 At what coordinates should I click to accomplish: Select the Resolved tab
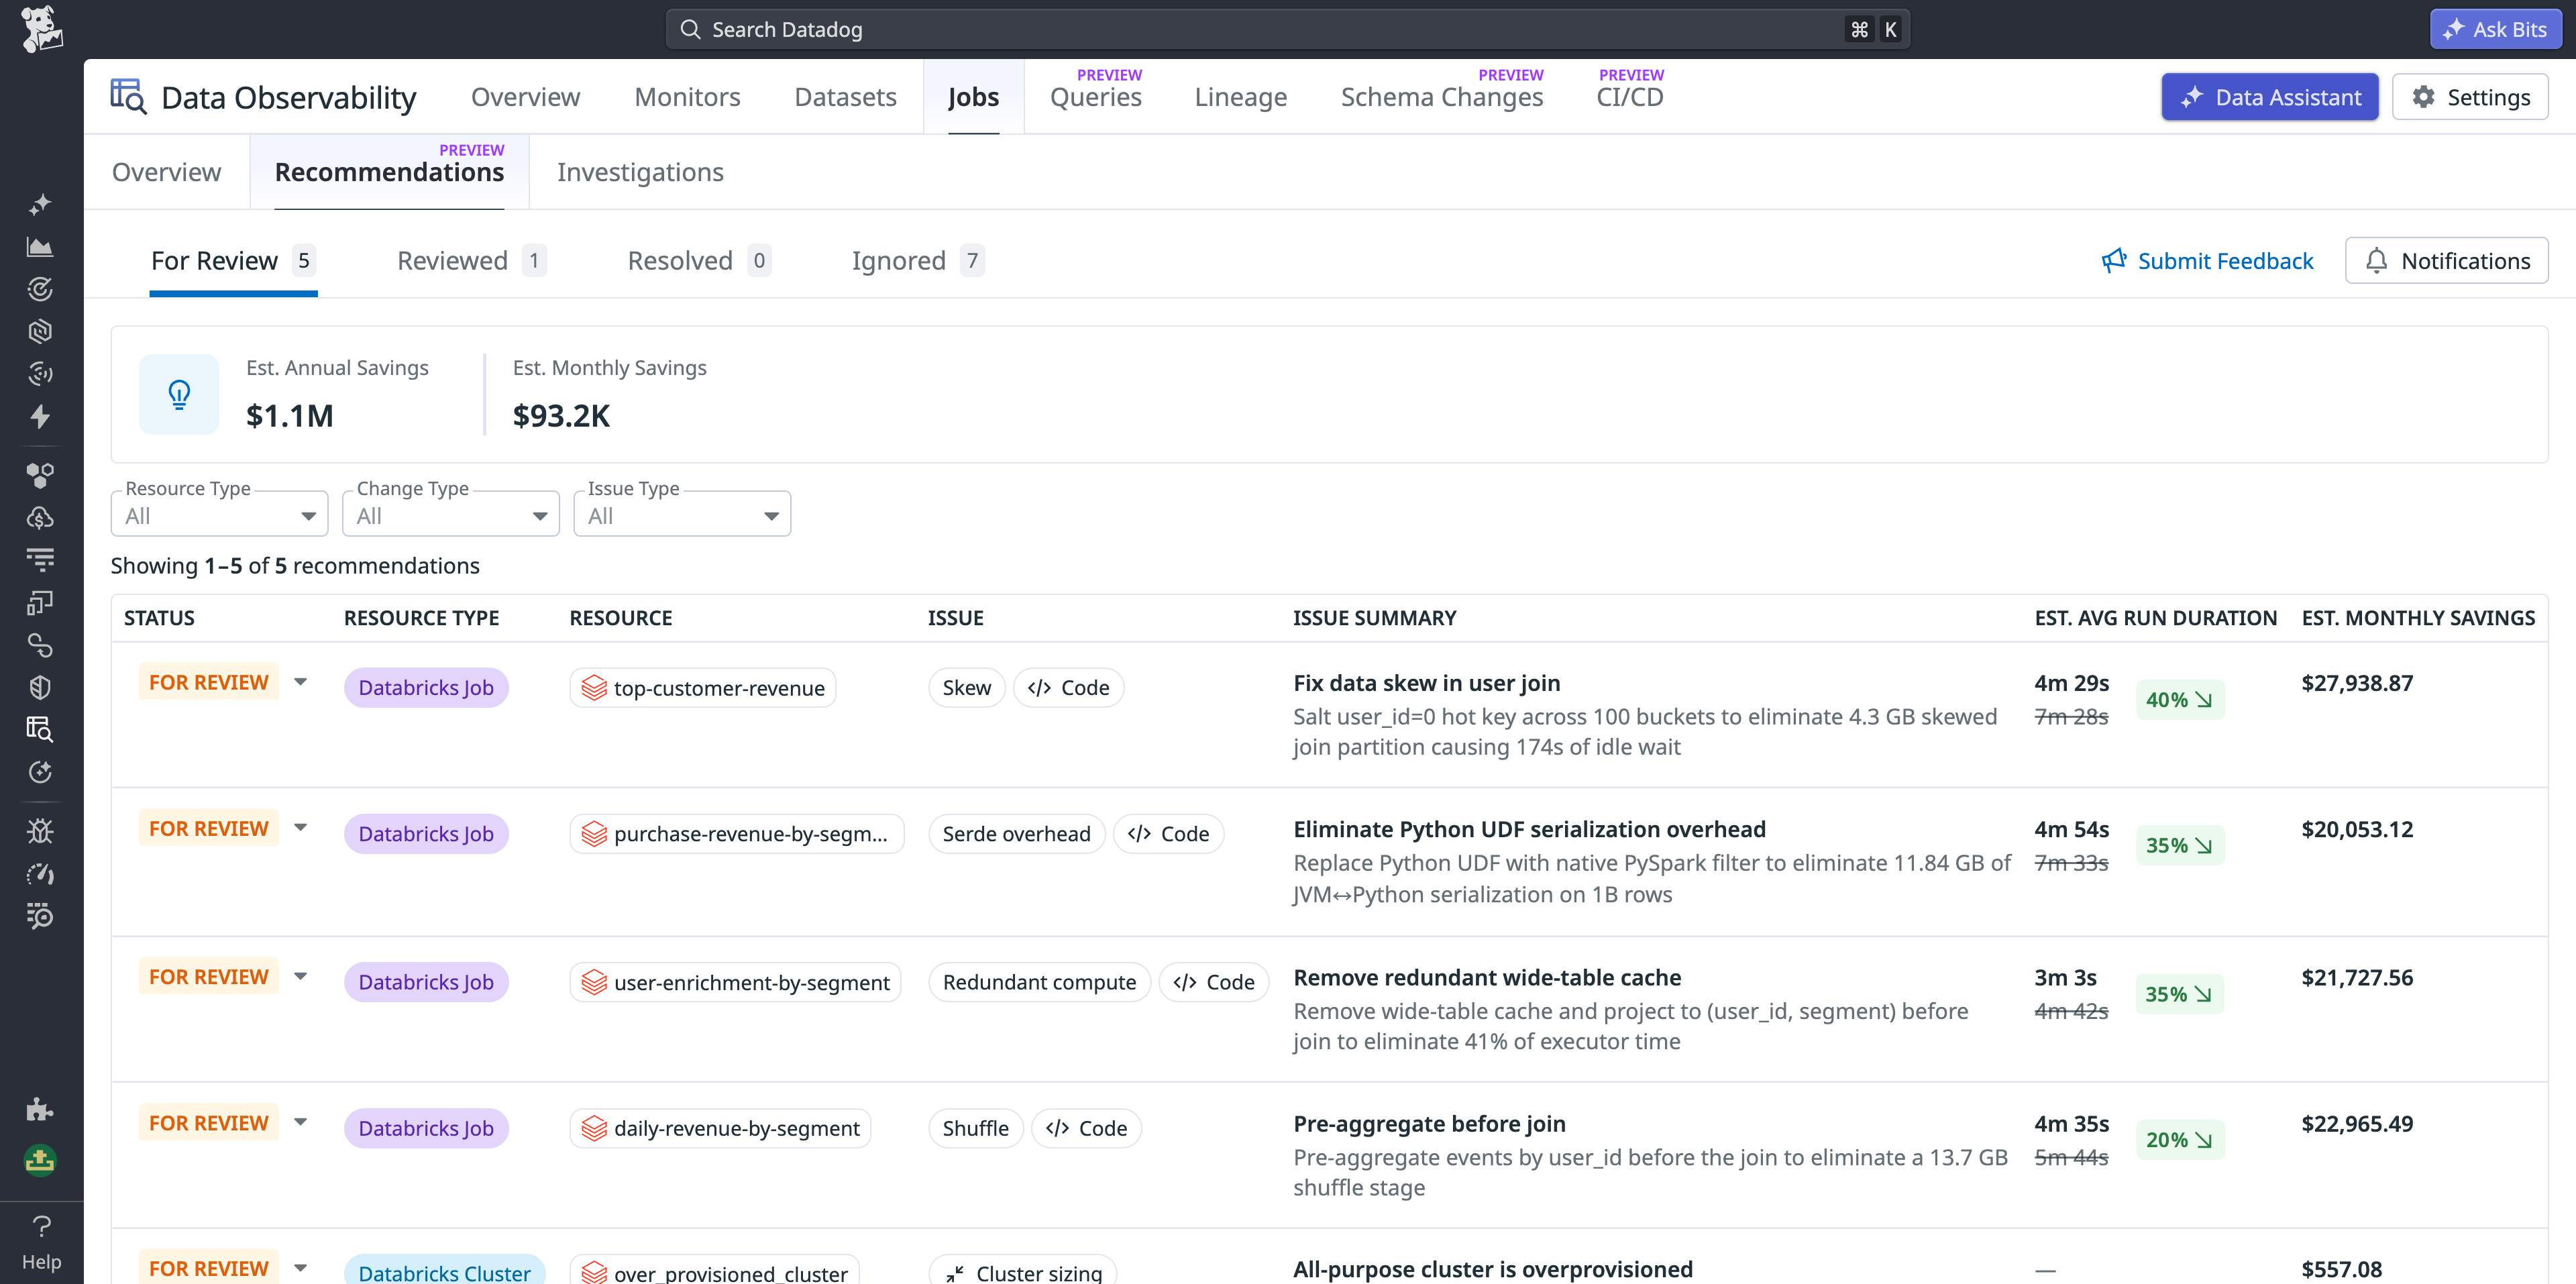click(x=699, y=261)
